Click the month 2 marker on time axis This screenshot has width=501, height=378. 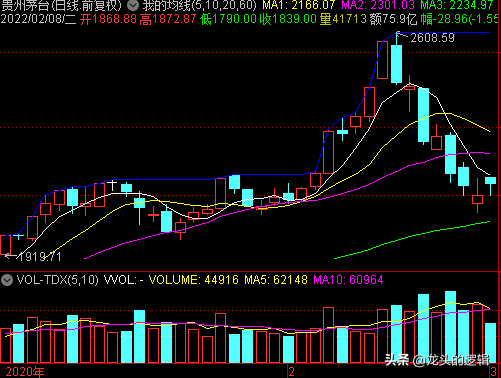click(292, 372)
